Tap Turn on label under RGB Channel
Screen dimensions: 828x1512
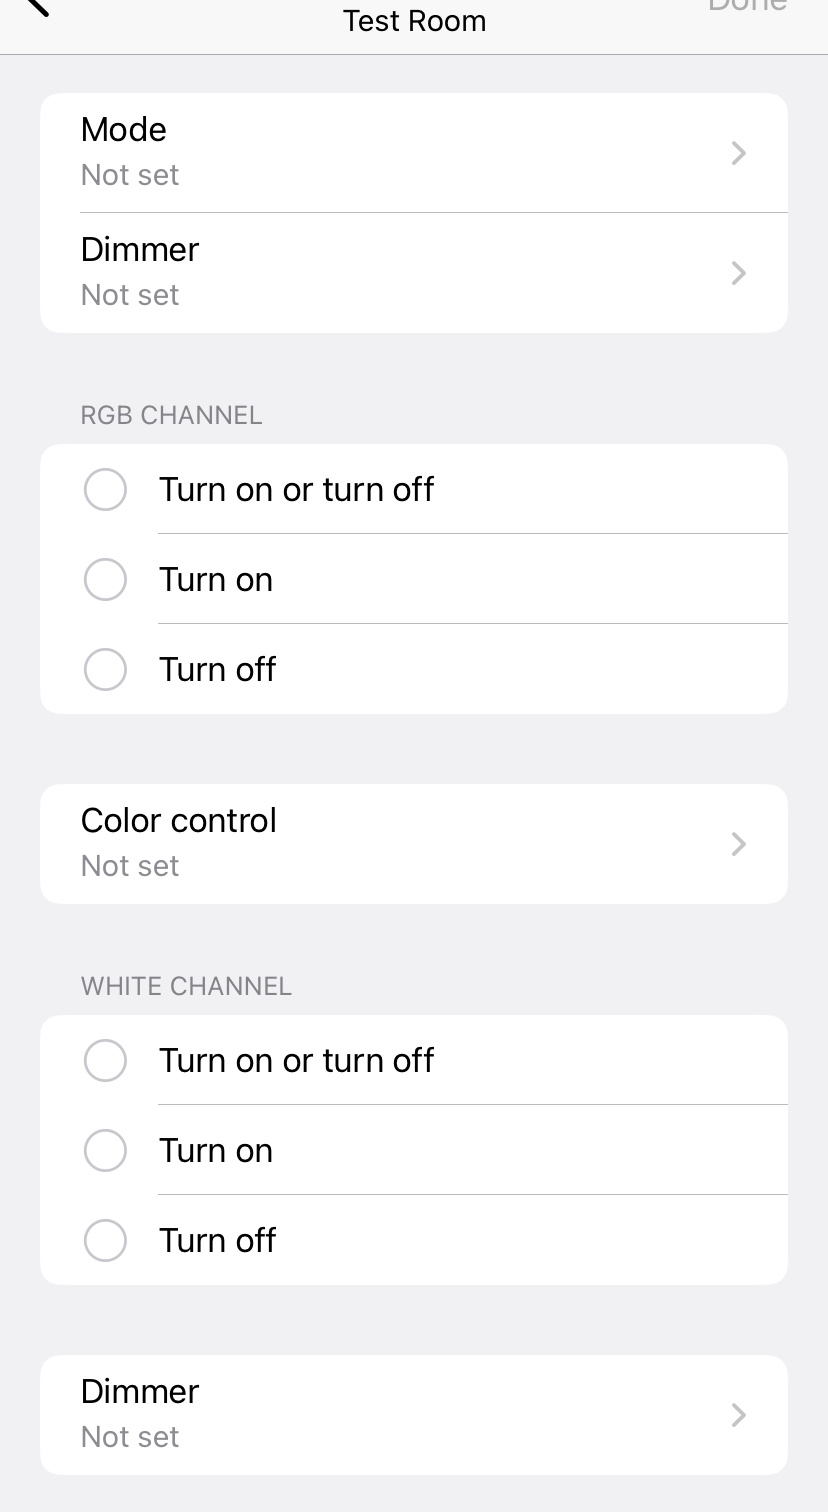click(216, 580)
